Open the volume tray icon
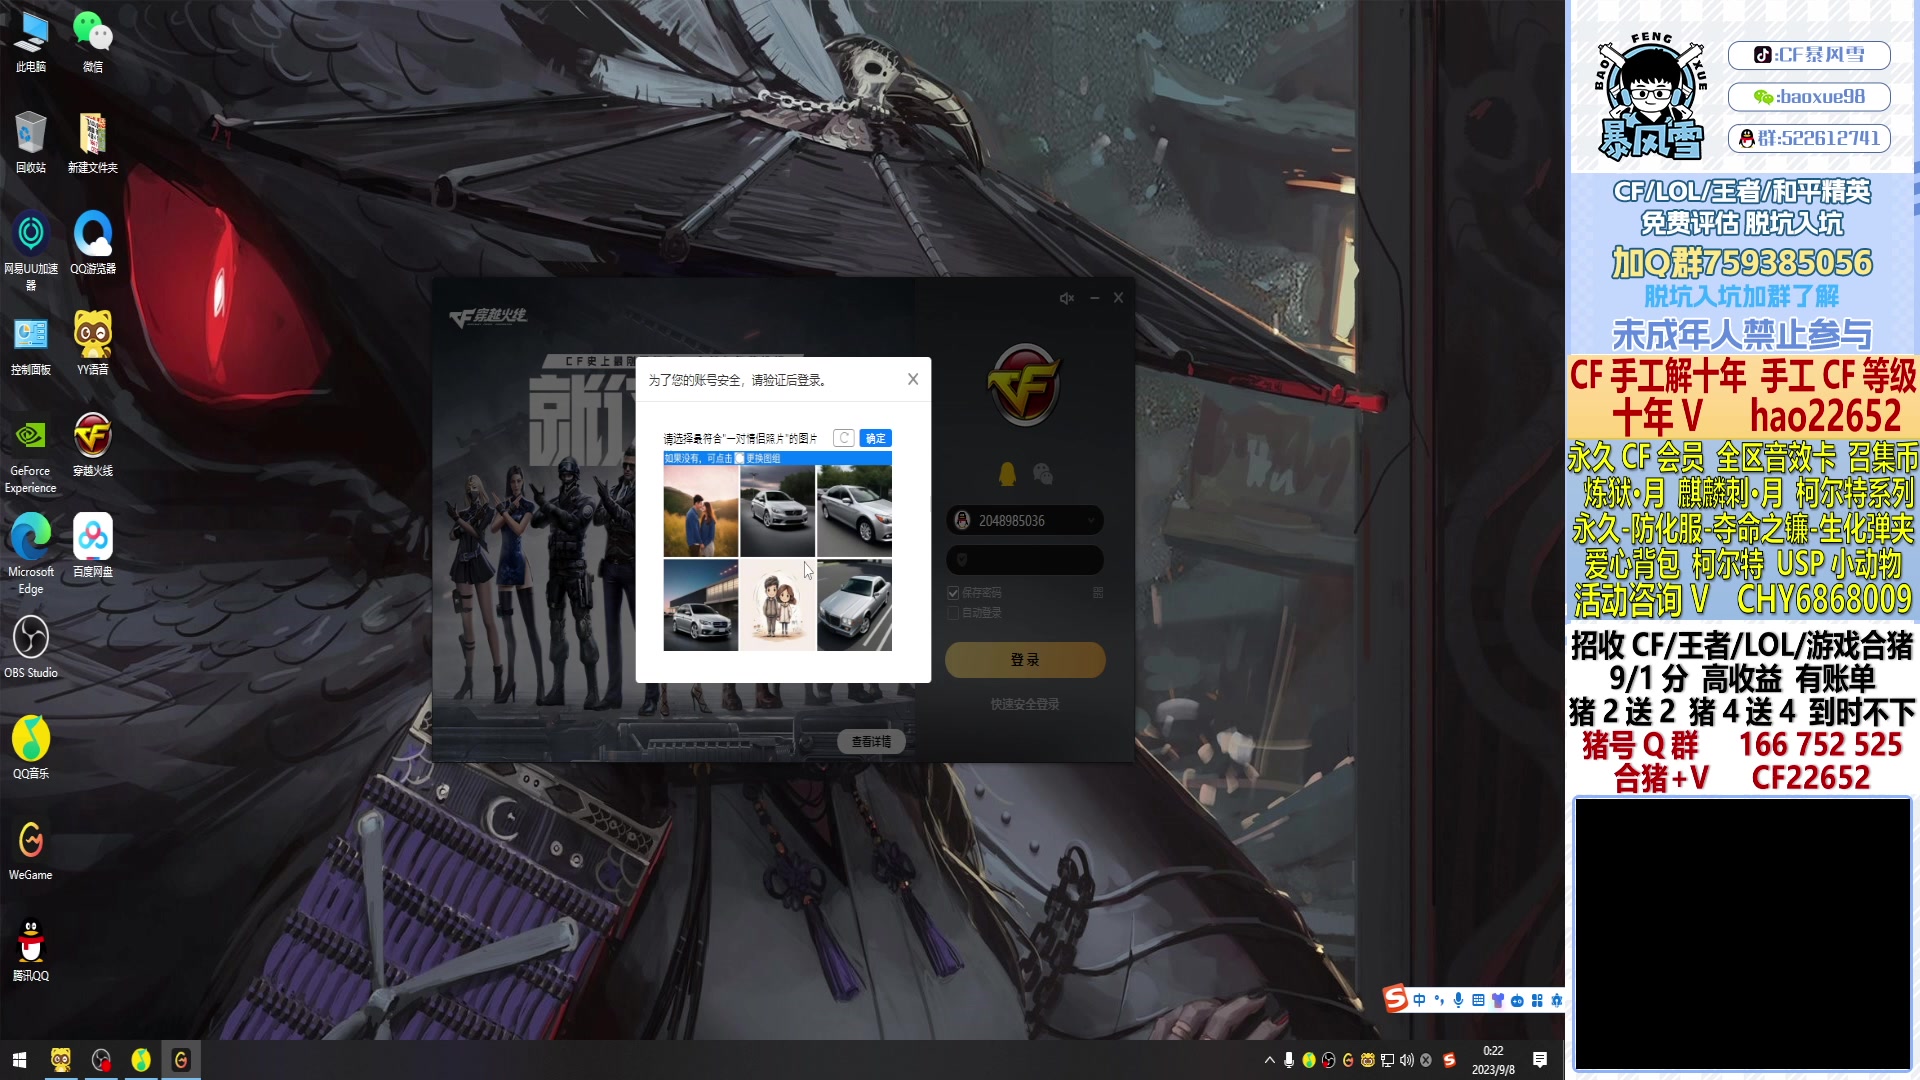 pyautogui.click(x=1407, y=1060)
